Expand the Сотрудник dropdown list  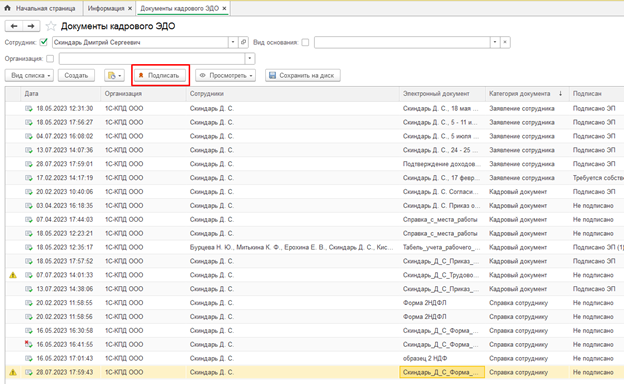click(x=233, y=42)
